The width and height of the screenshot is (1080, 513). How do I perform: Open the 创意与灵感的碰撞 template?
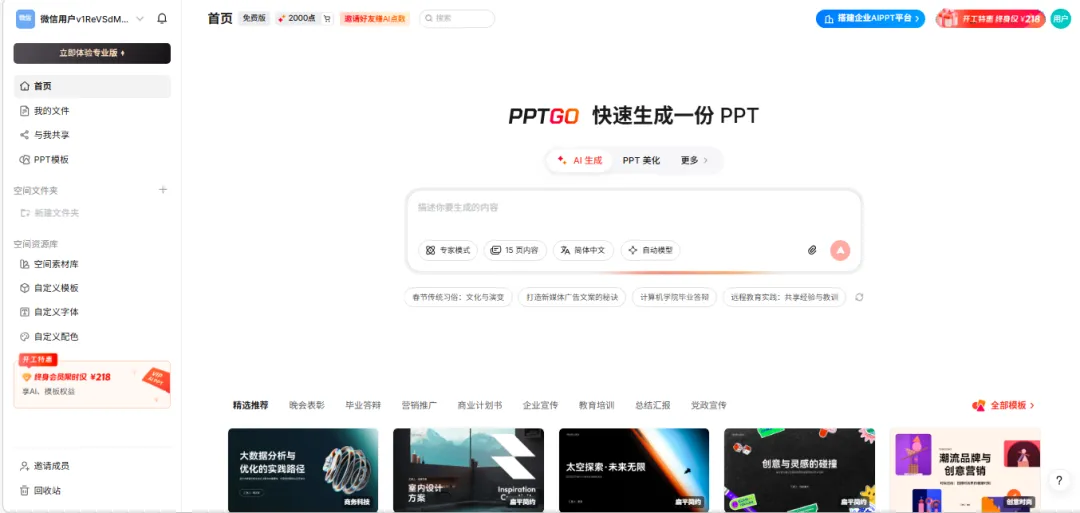pos(799,470)
